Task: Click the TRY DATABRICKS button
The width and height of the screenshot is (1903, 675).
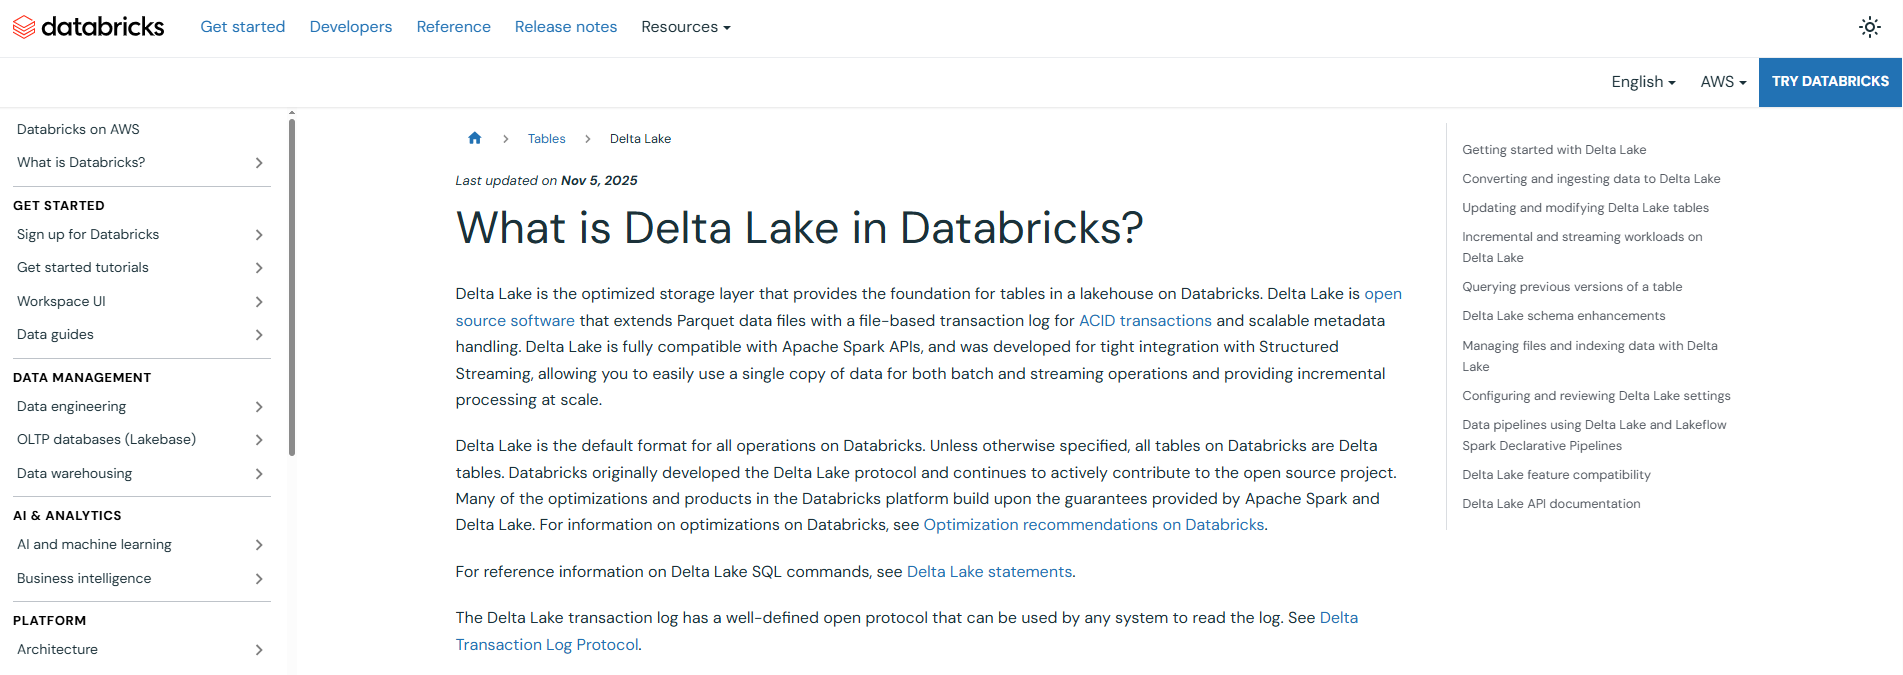Action: (x=1830, y=82)
